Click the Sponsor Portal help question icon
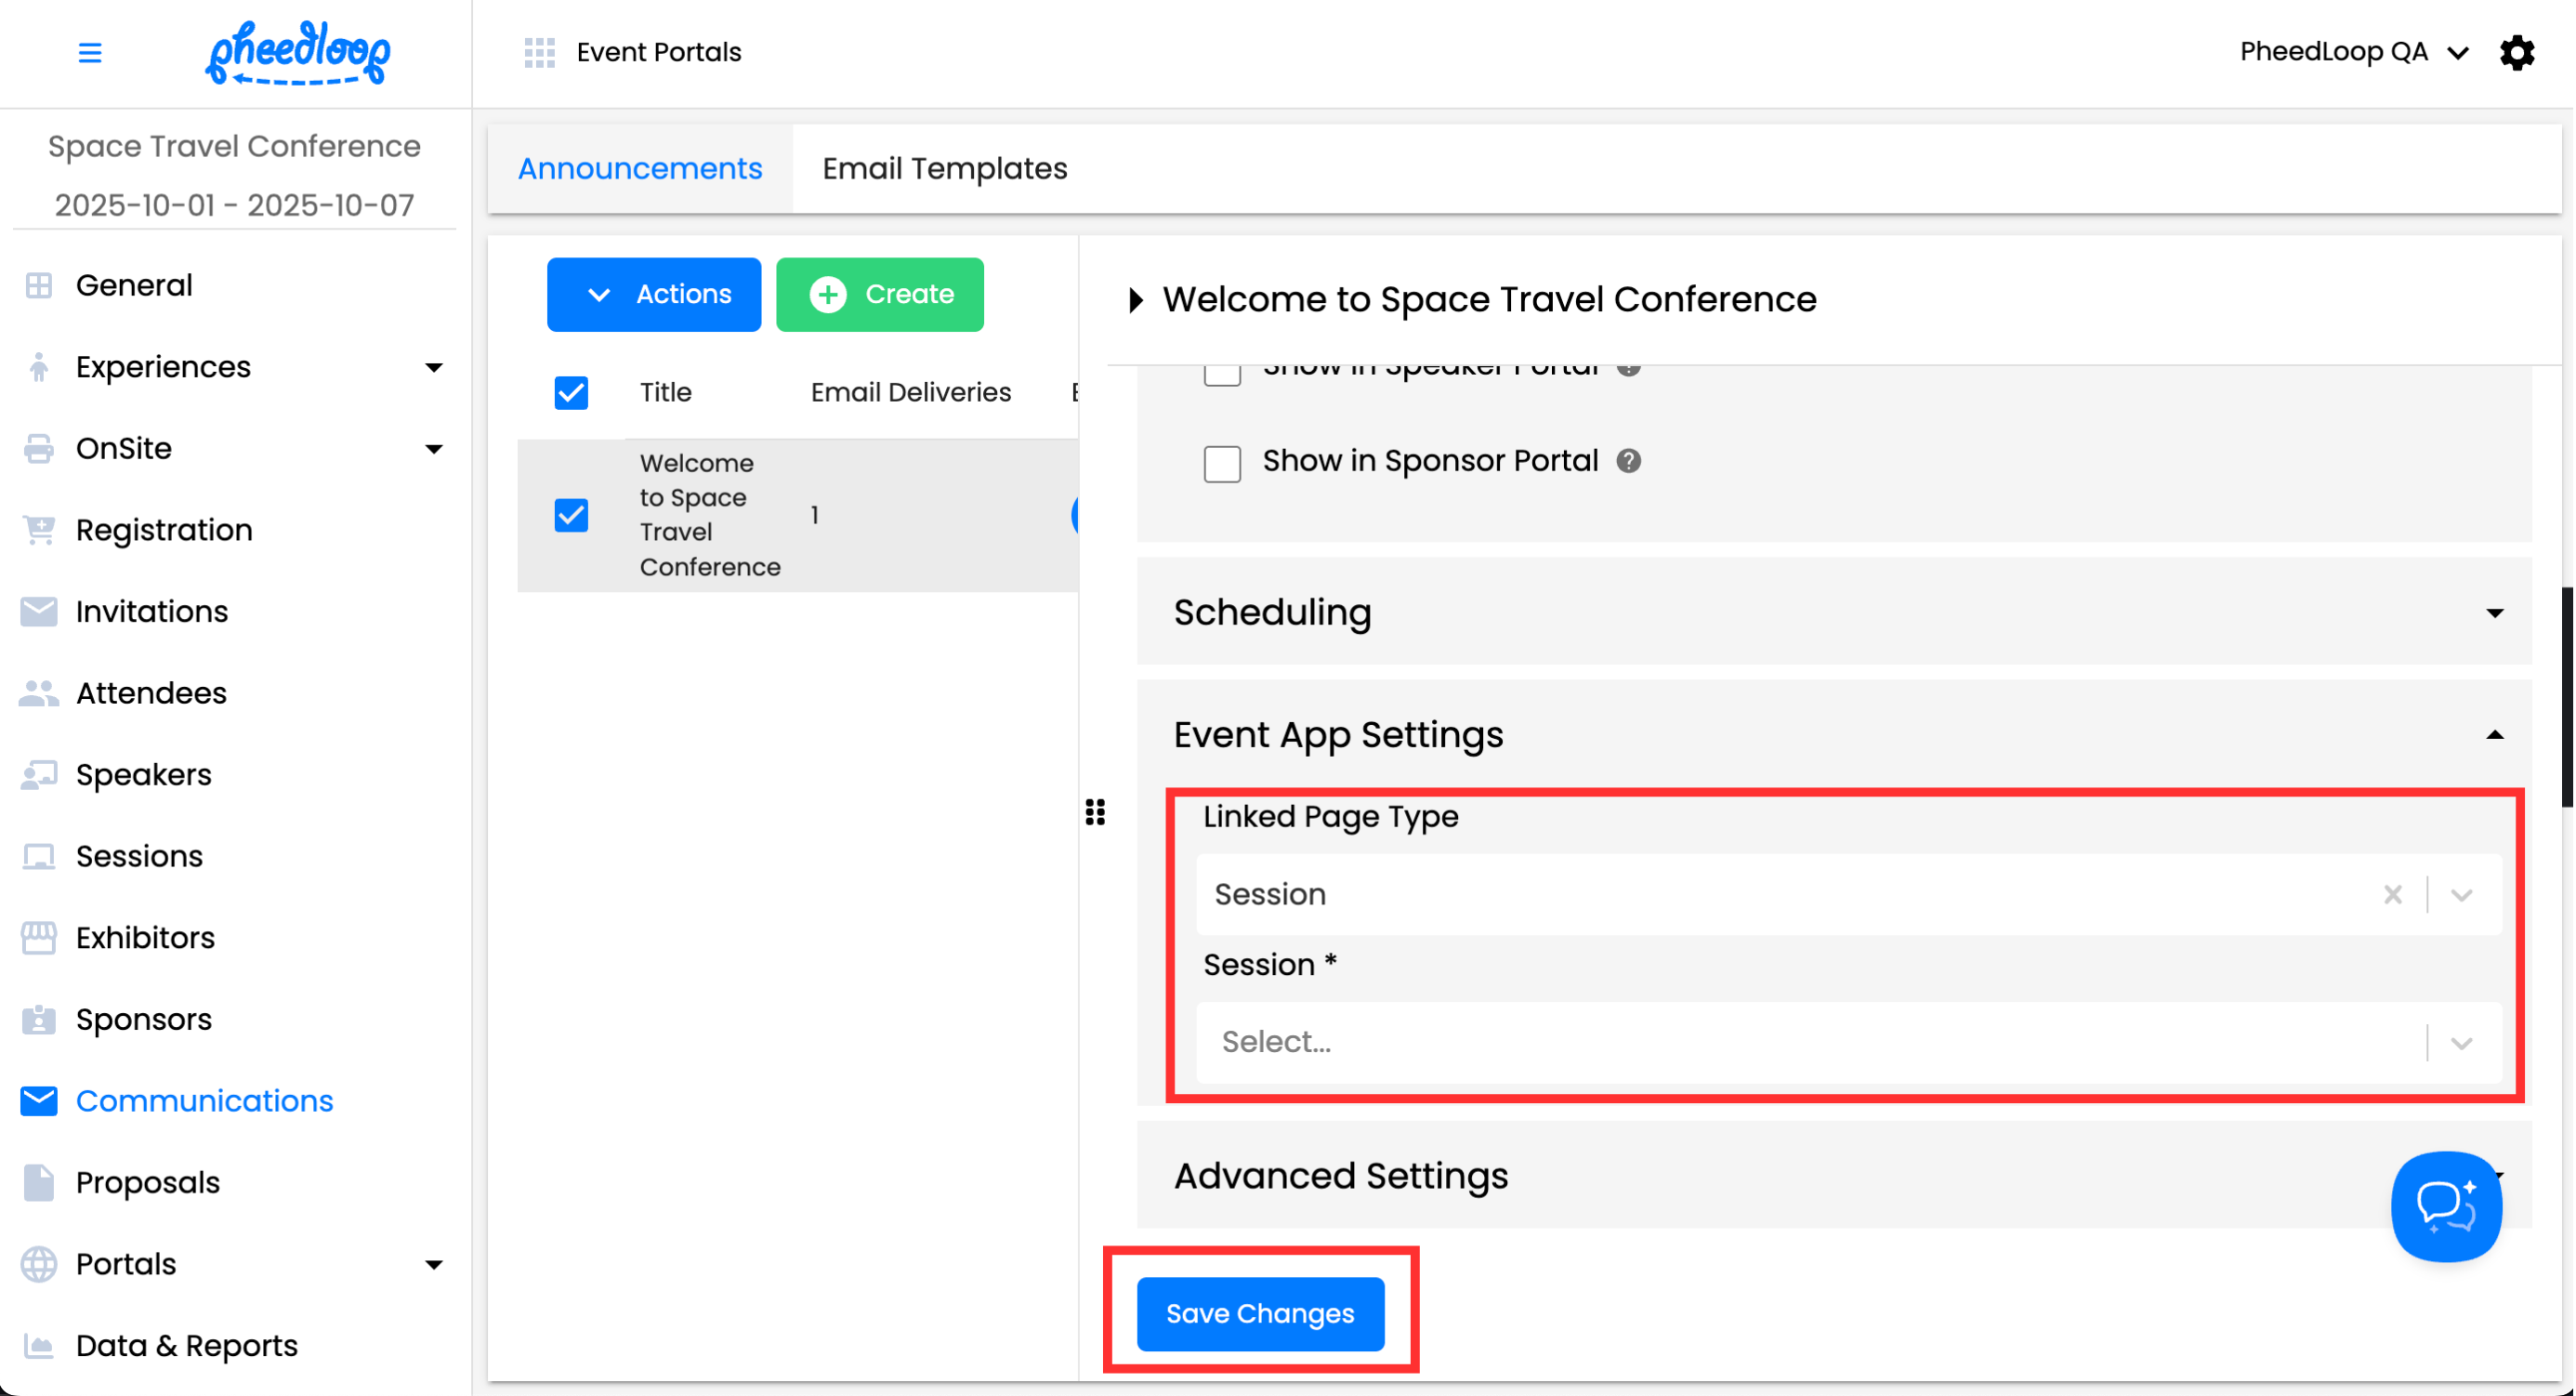This screenshot has height=1396, width=2576. click(x=1628, y=461)
